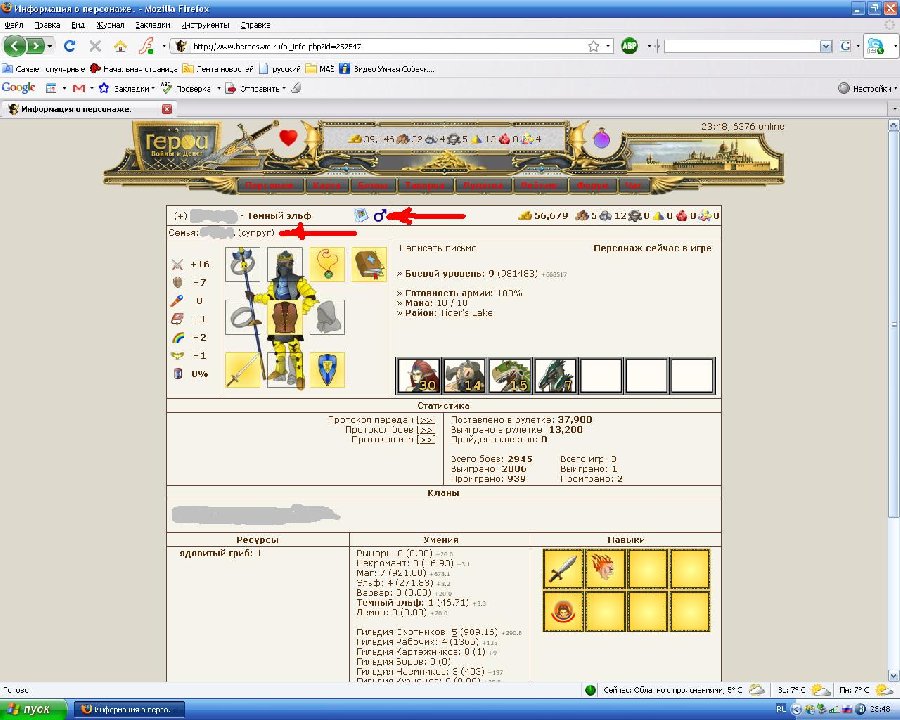Screen dimensions: 900x720
Task: Select the sword weapon equipment slot
Action: [x=242, y=370]
